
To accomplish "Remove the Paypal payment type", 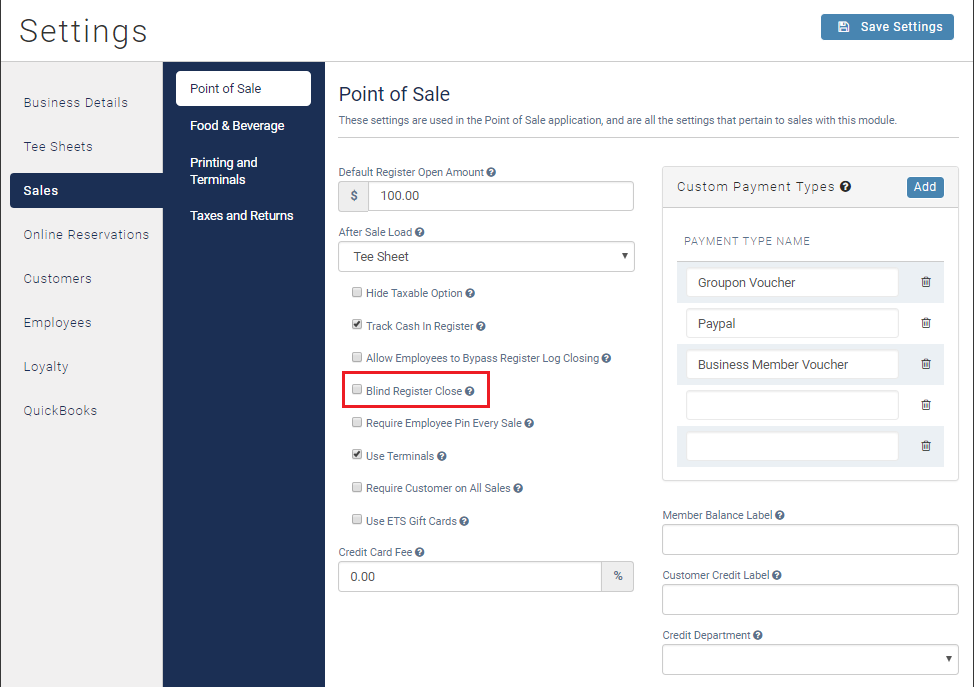I will tap(924, 323).
